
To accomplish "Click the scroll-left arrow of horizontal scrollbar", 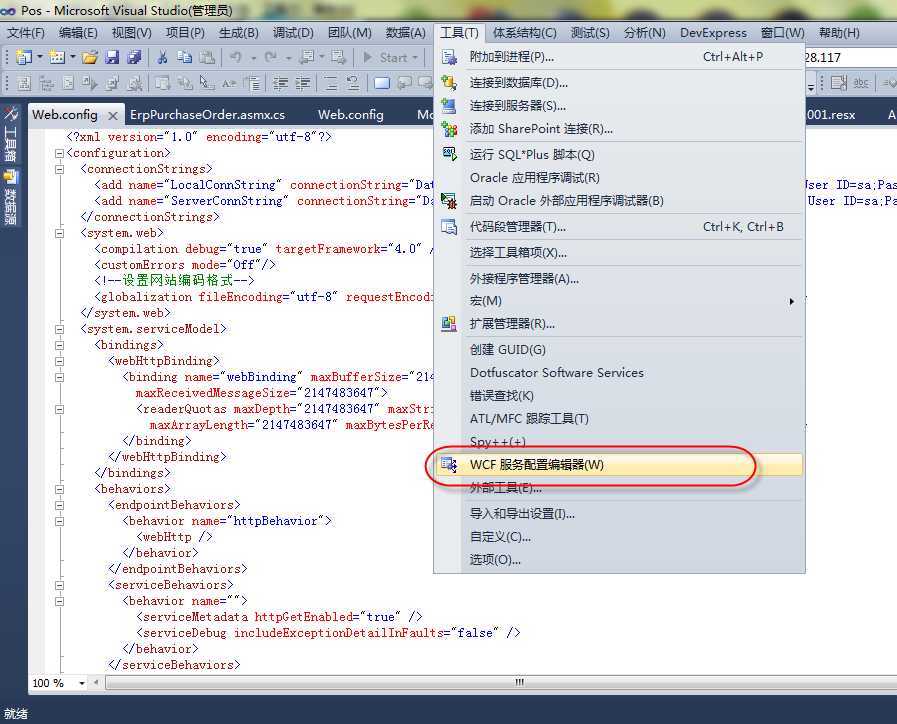I will 96,683.
